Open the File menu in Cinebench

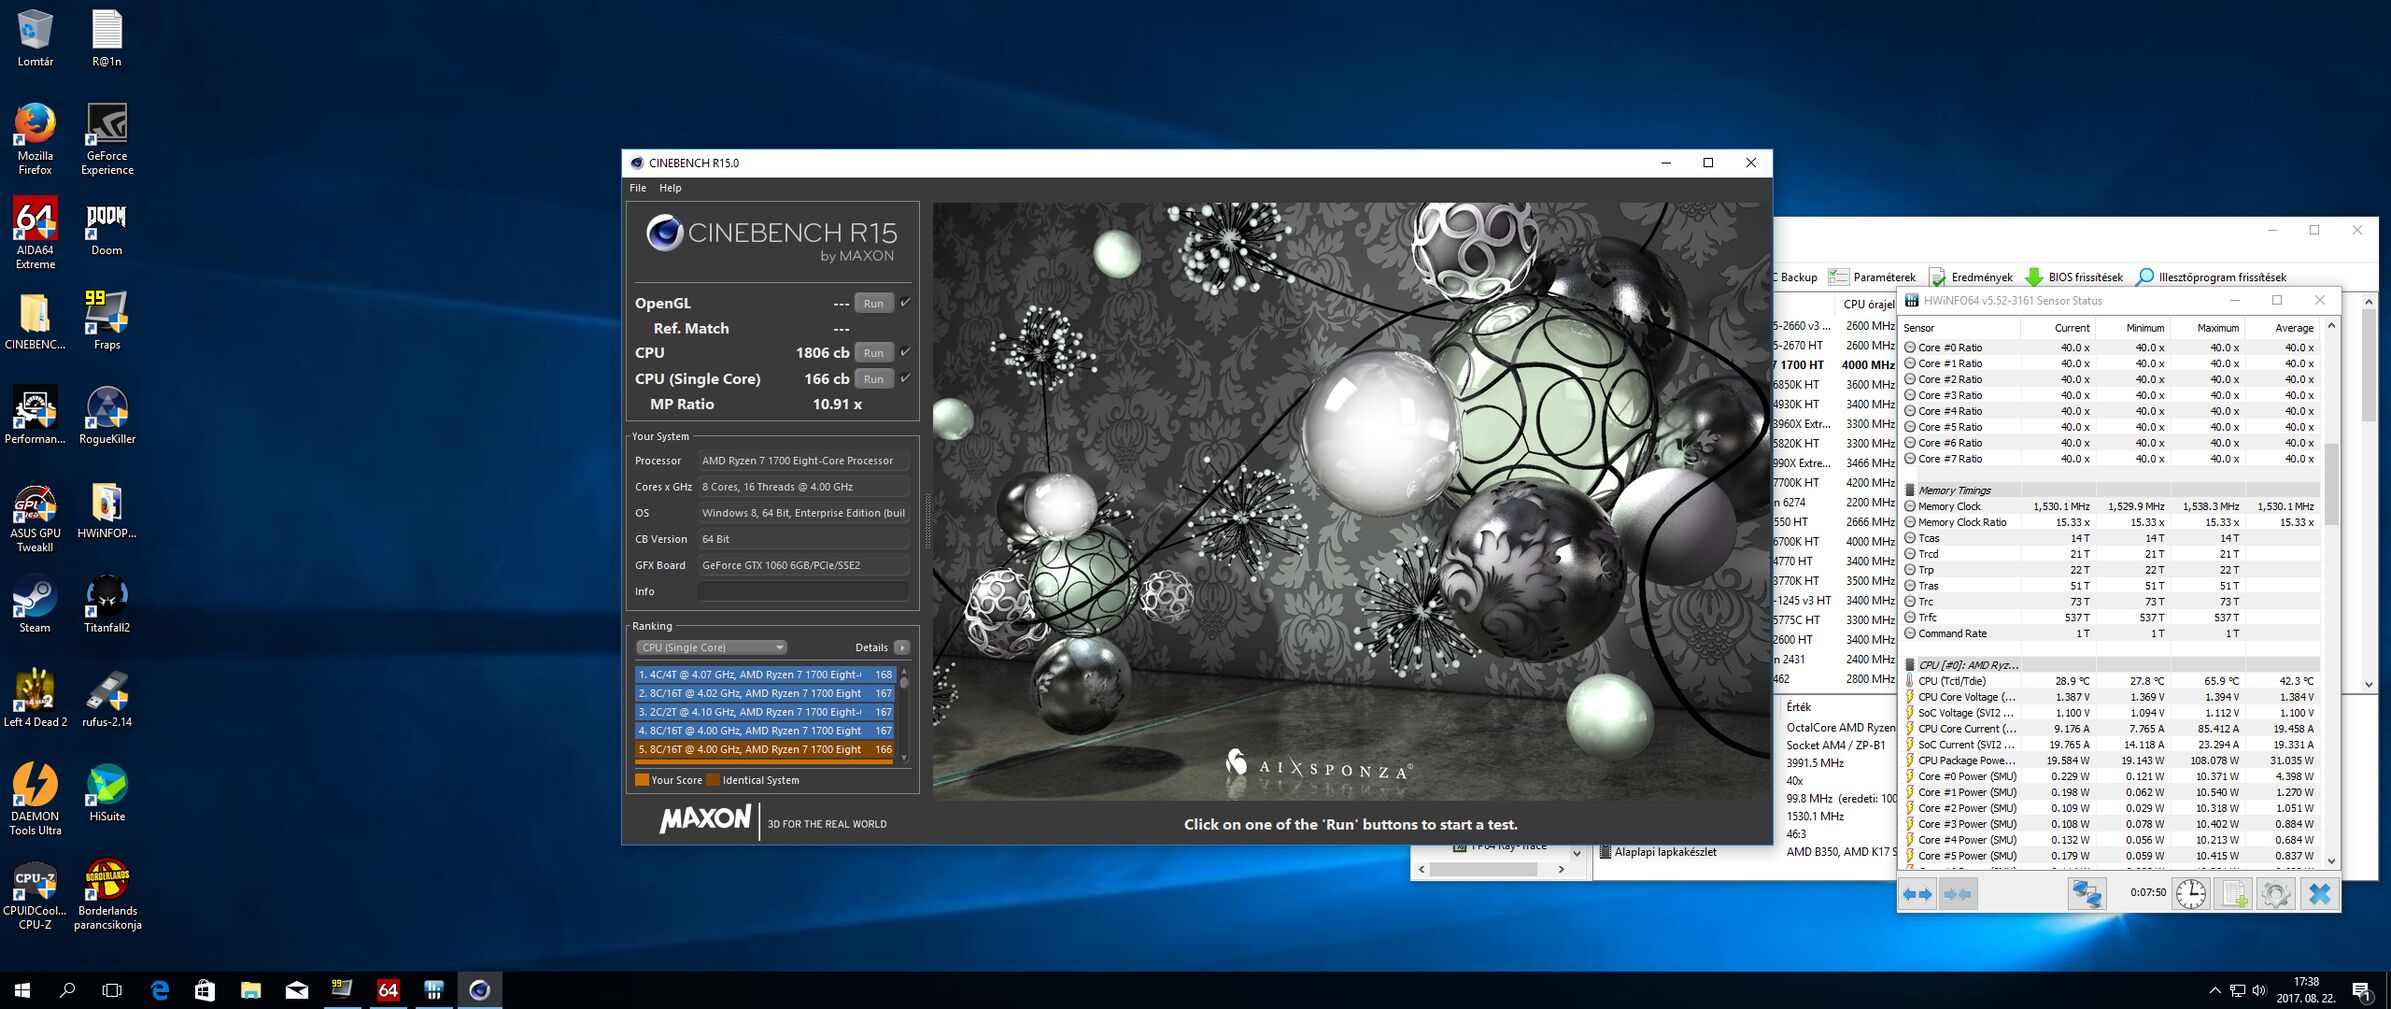637,188
